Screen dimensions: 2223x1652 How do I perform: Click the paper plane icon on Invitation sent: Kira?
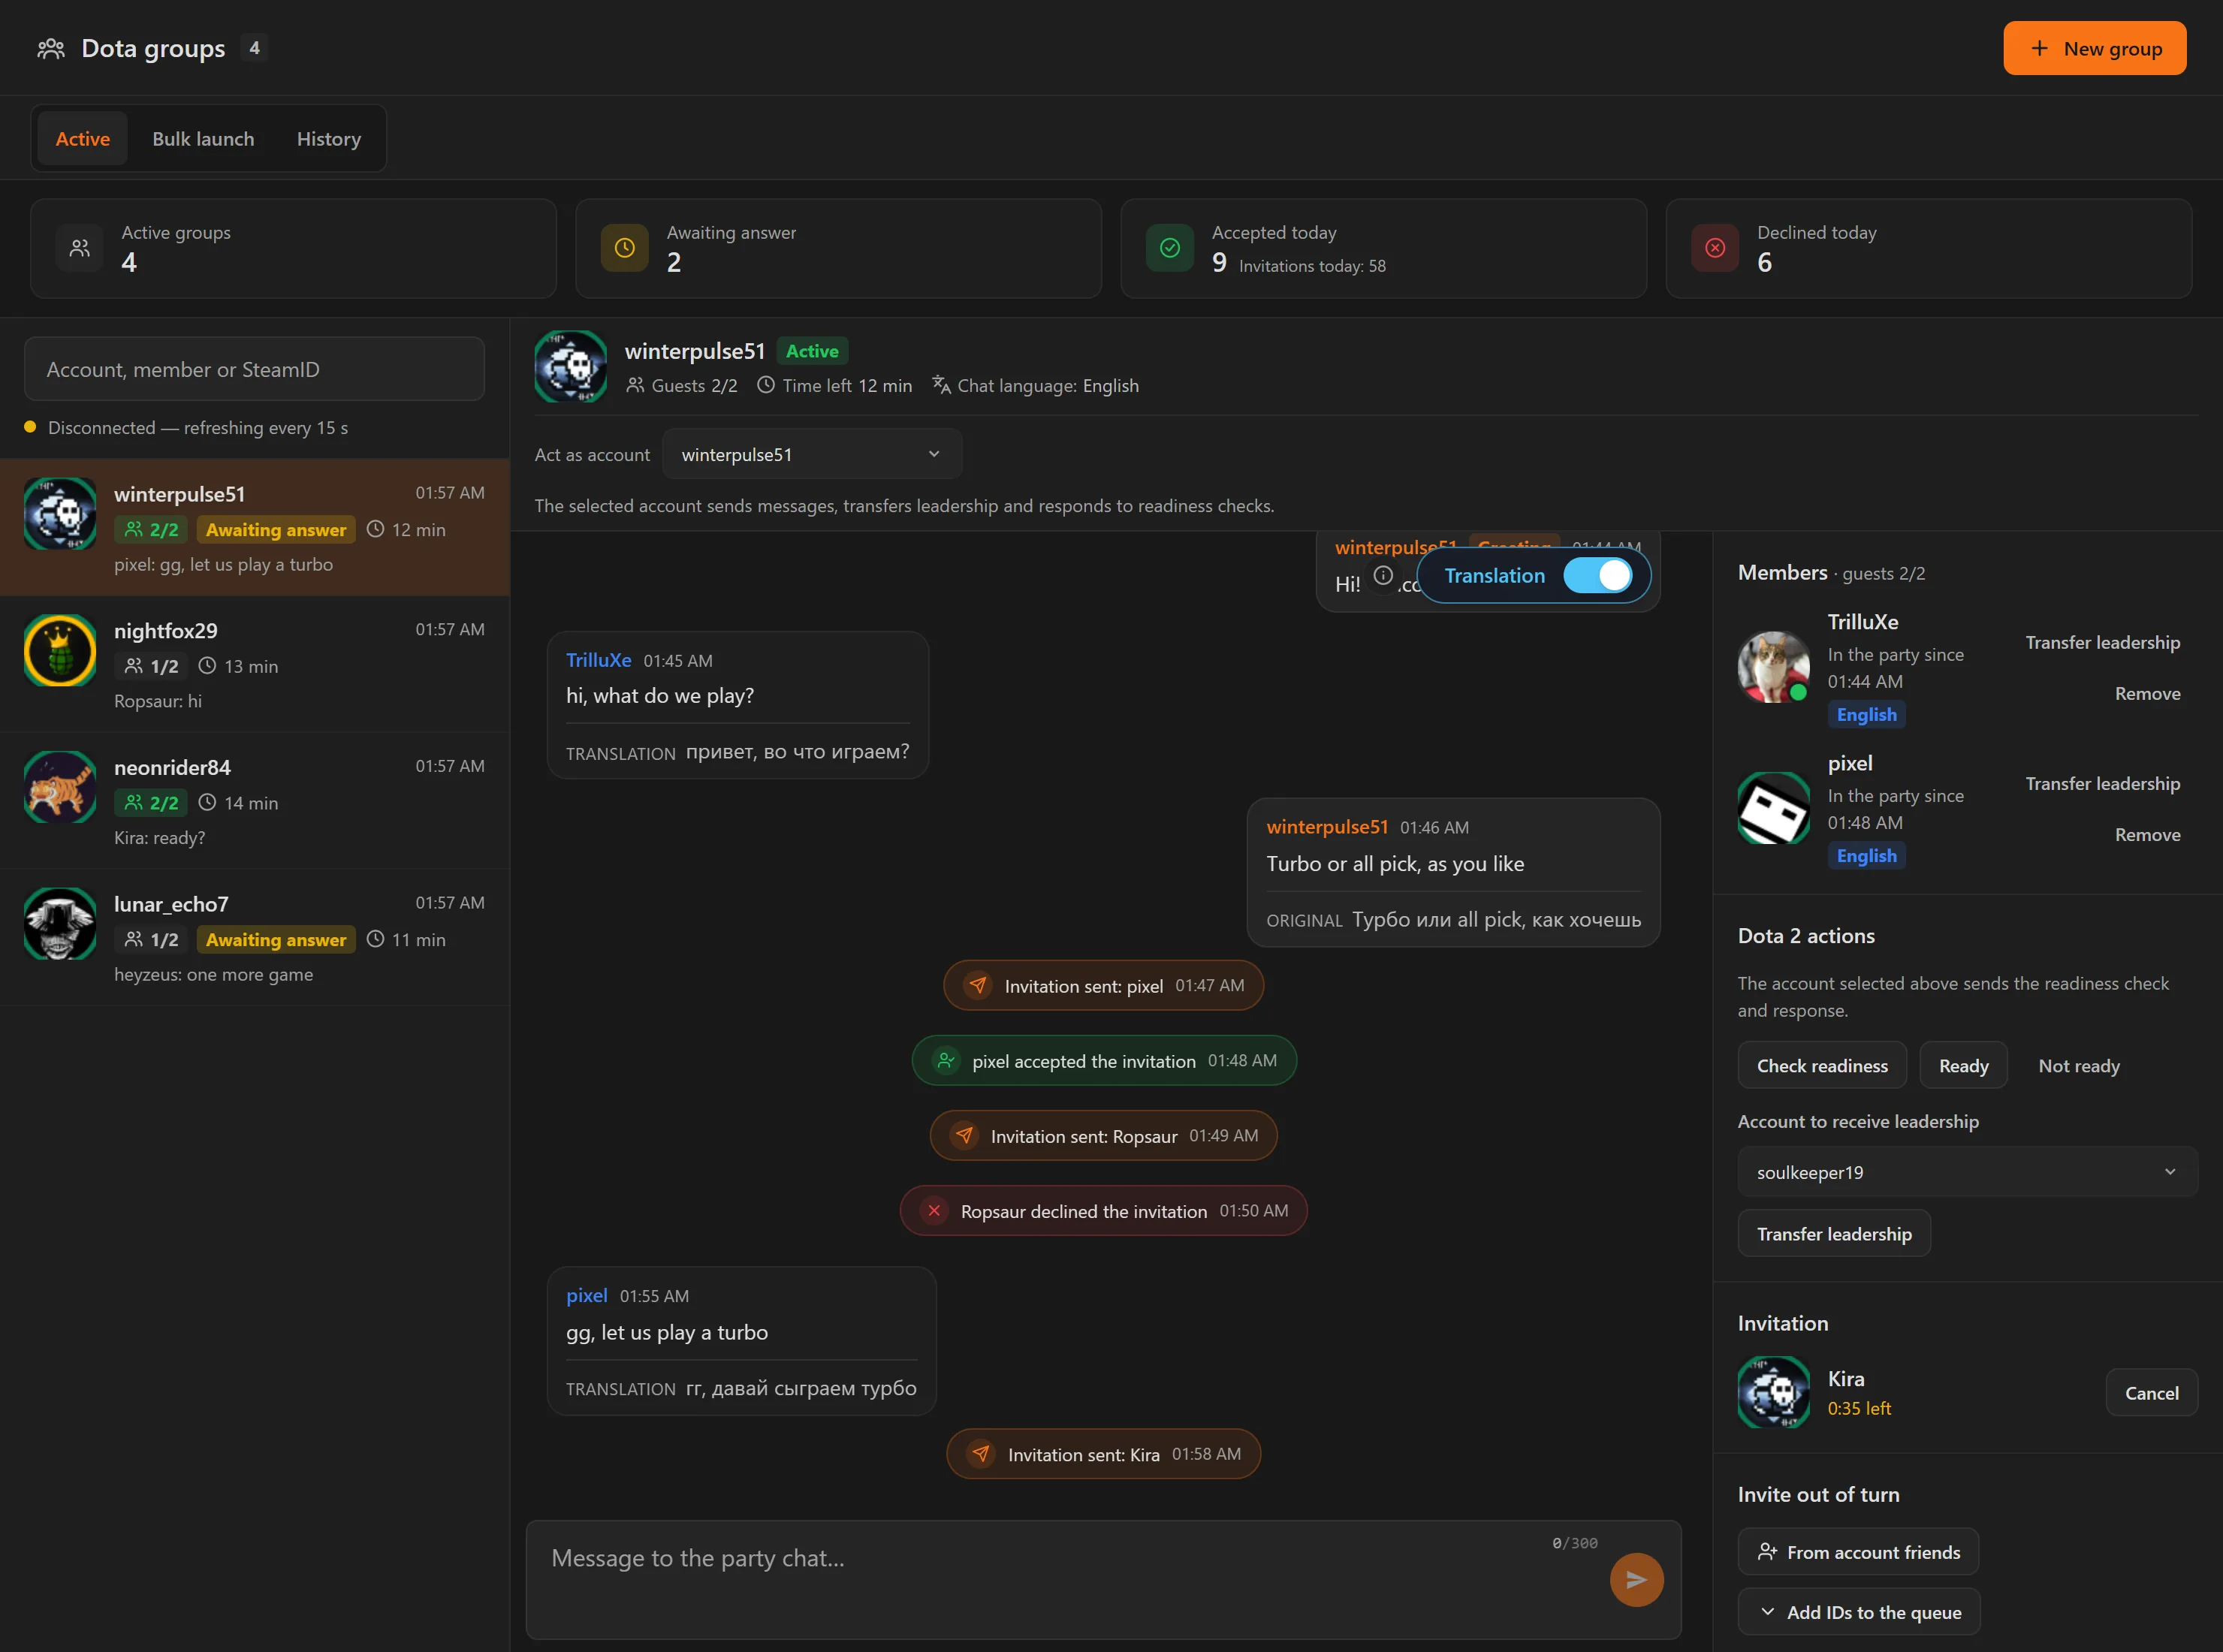pos(981,1453)
